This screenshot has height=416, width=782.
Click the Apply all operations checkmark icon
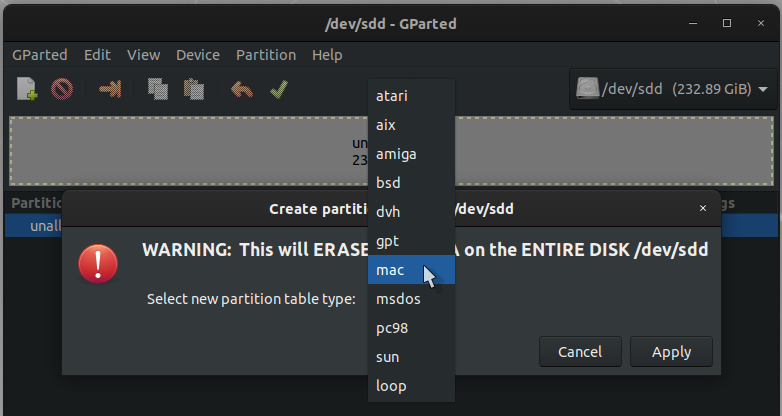coord(279,90)
